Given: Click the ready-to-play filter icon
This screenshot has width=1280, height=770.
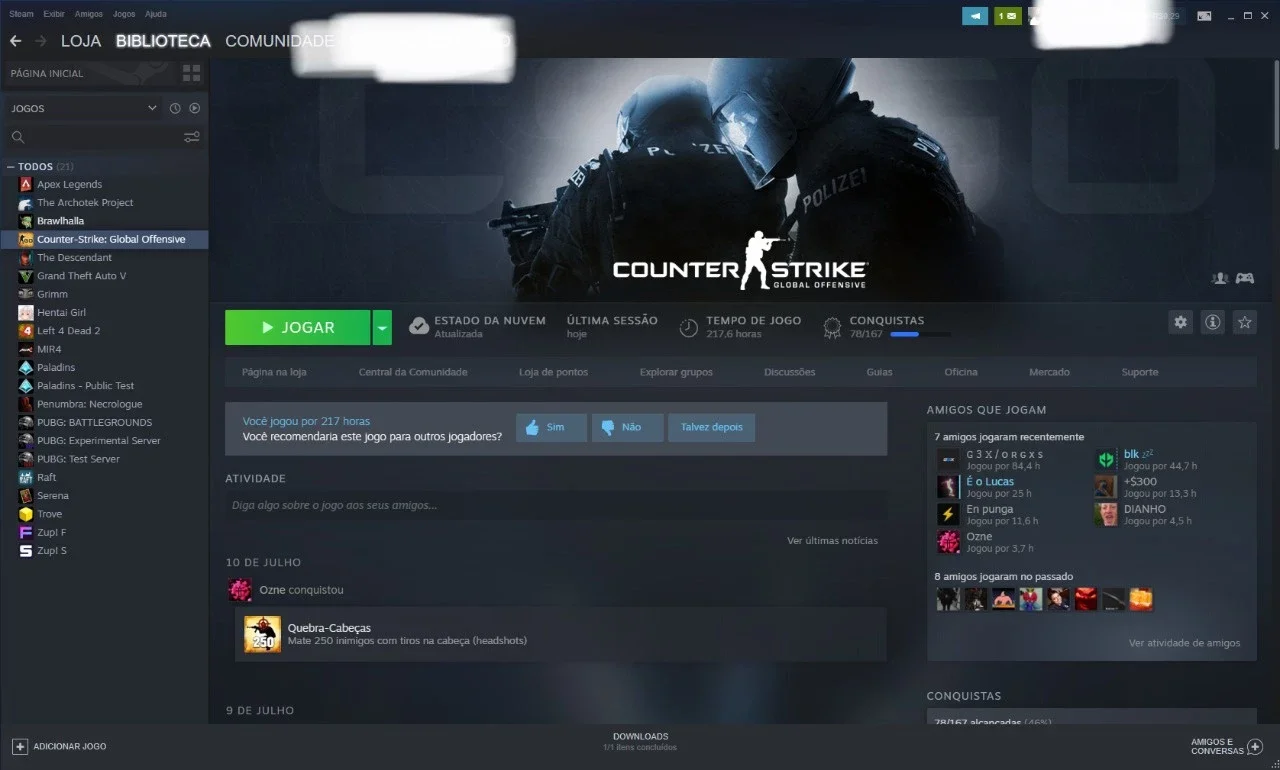Looking at the screenshot, I should [195, 108].
